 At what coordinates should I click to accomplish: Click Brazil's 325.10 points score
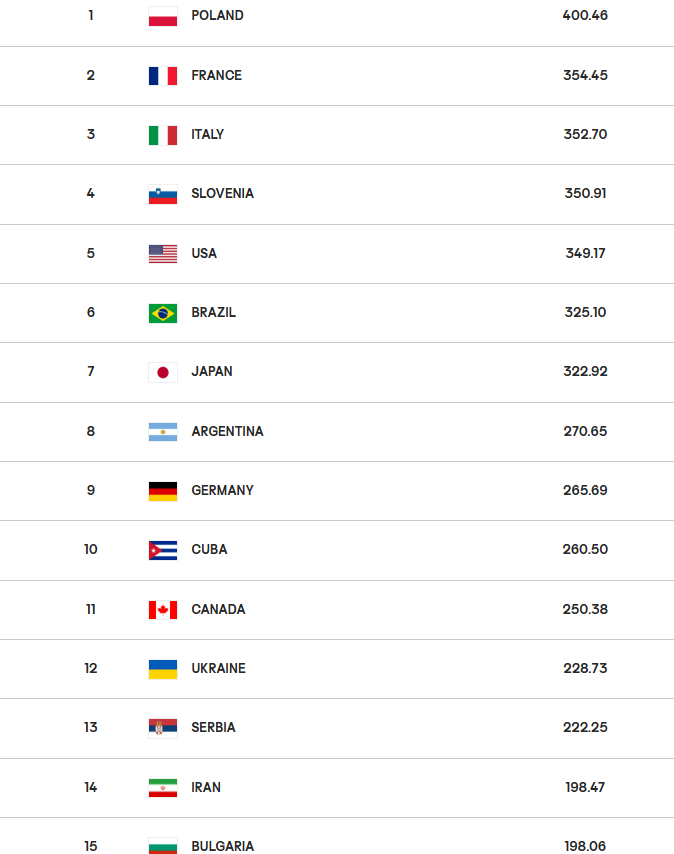tap(585, 313)
